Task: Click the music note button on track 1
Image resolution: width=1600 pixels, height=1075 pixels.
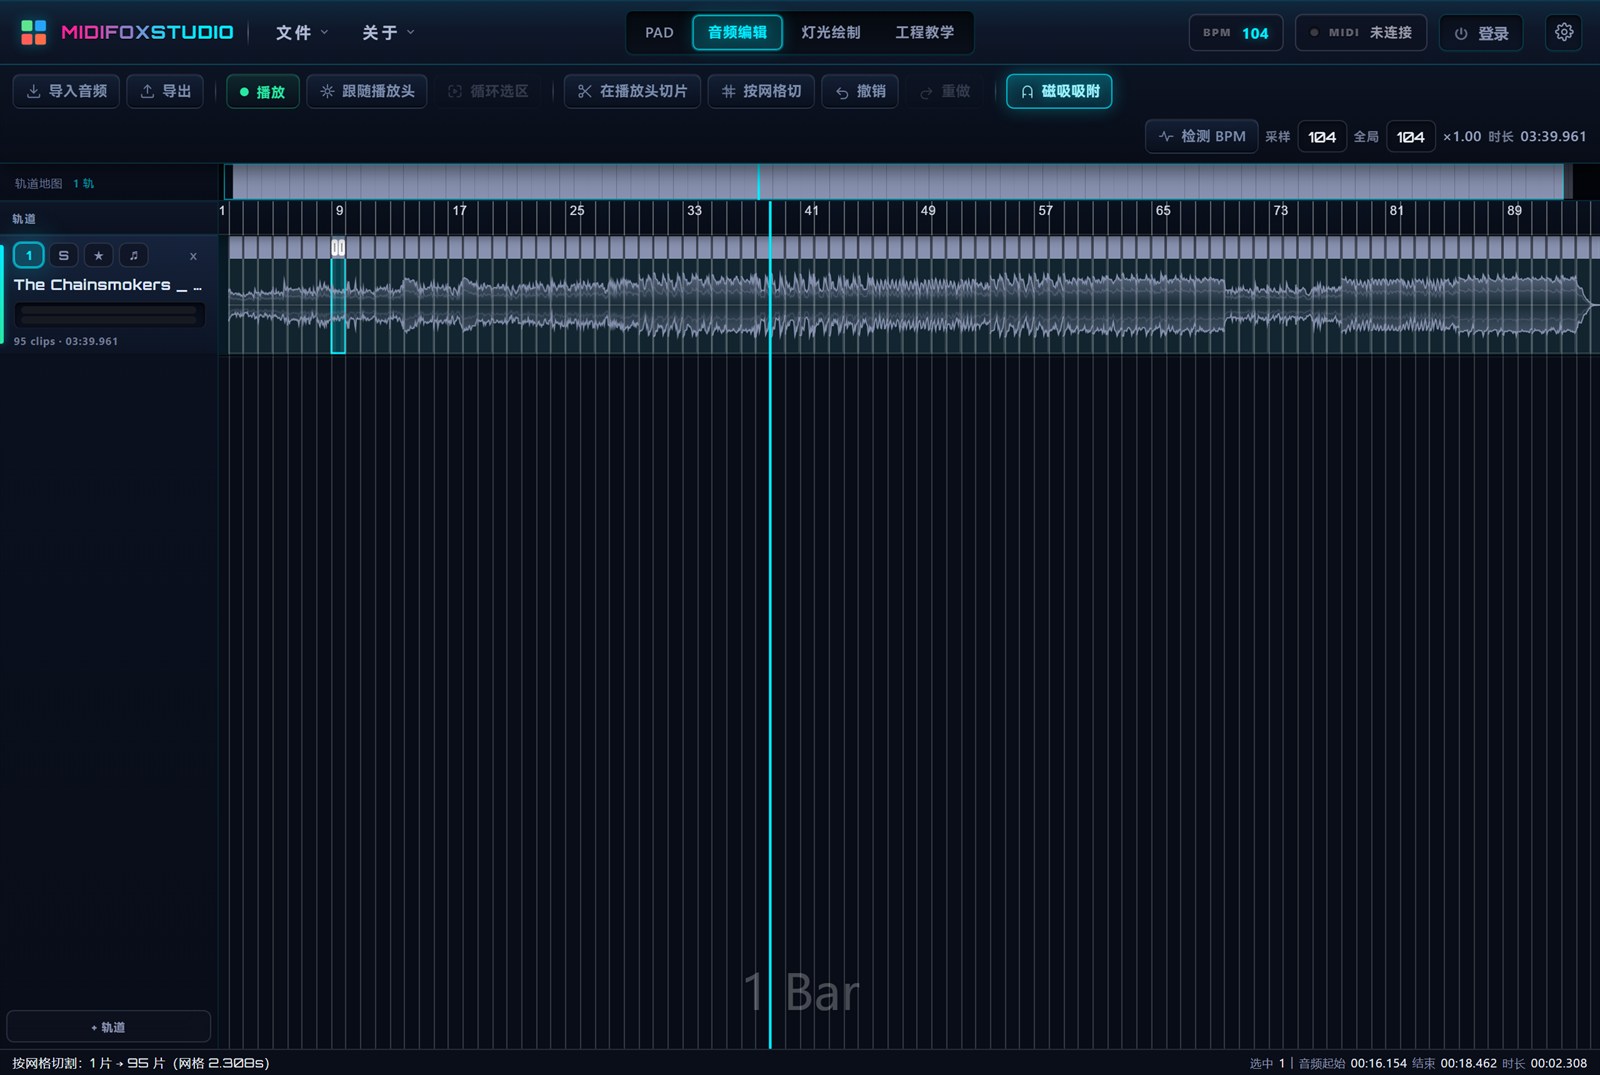Action: (134, 256)
